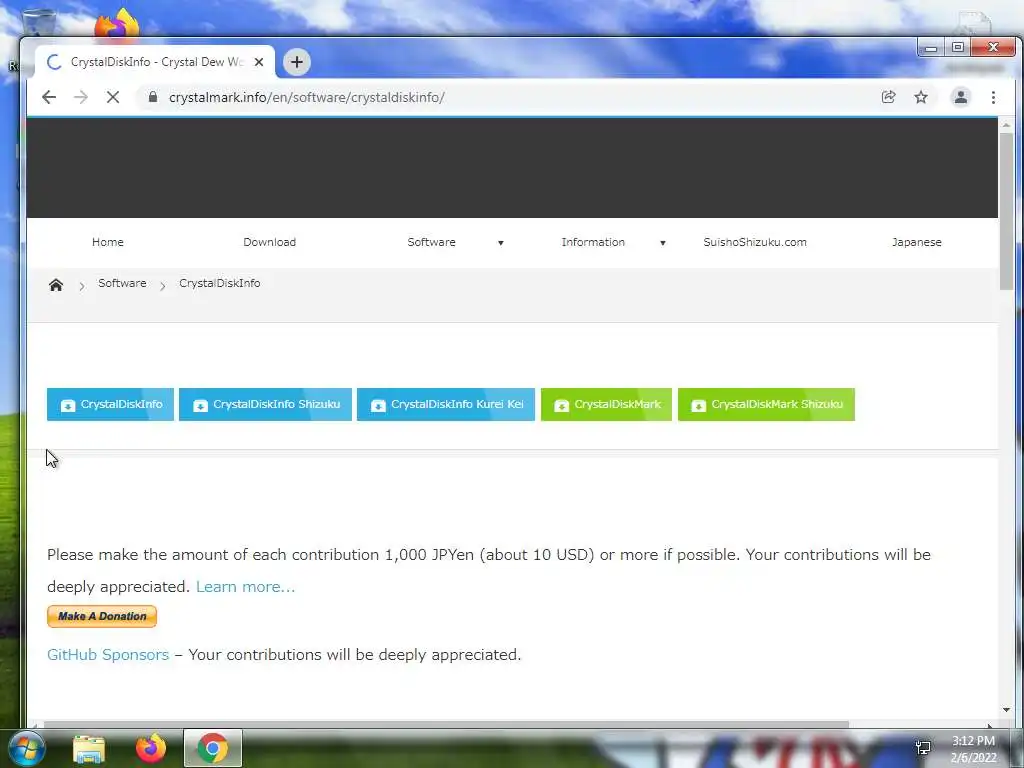Go back to the previous page
The image size is (1024, 768).
[49, 97]
